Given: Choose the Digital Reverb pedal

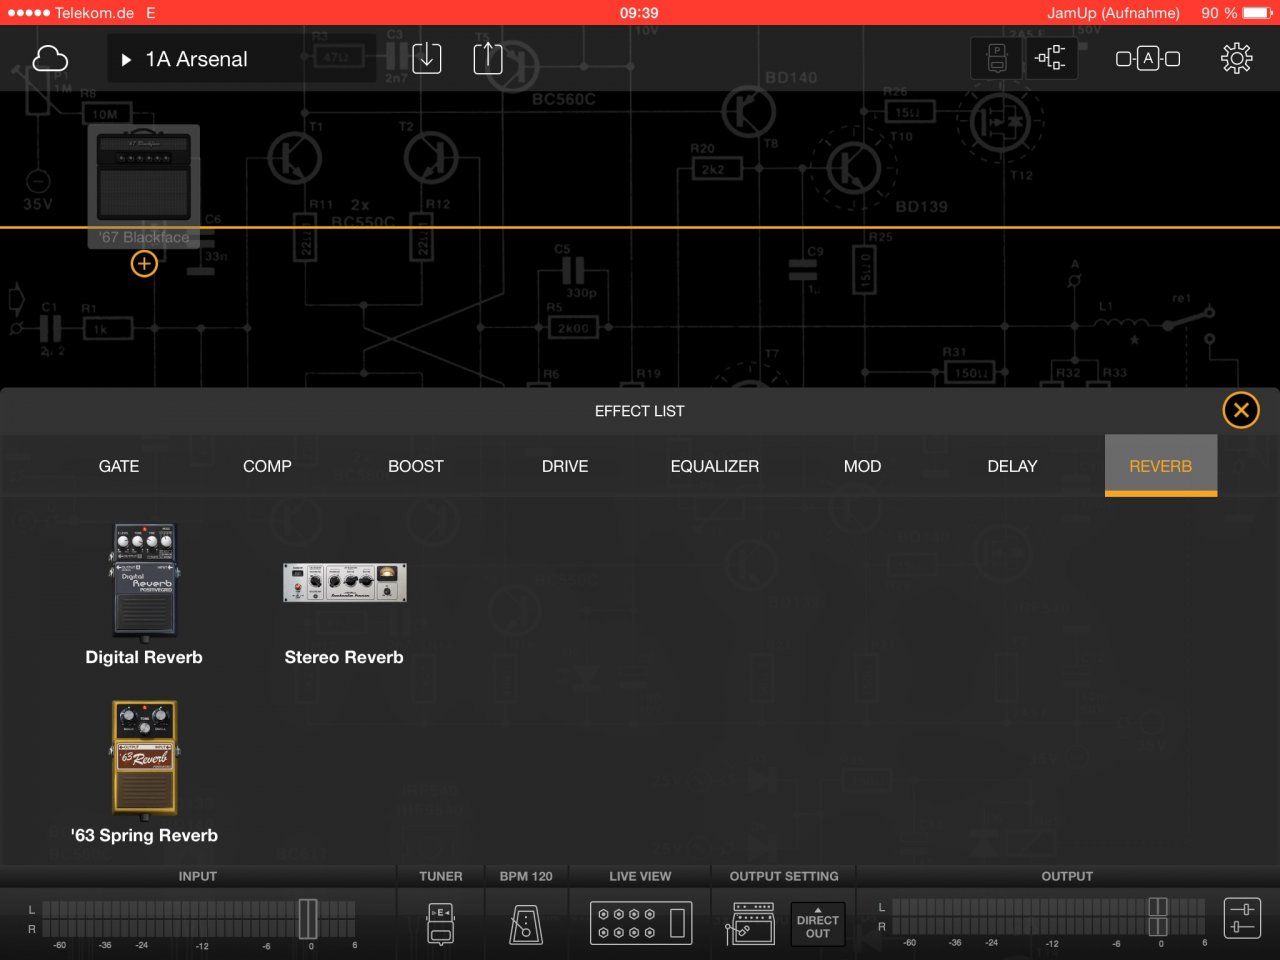Looking at the screenshot, I should [144, 581].
